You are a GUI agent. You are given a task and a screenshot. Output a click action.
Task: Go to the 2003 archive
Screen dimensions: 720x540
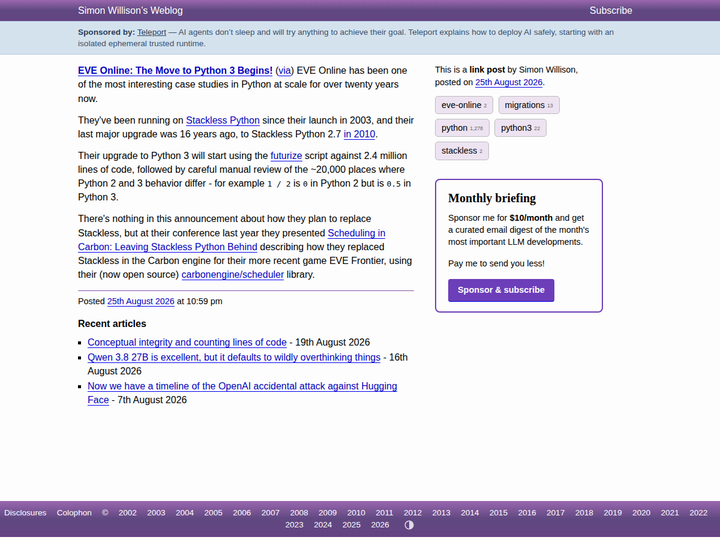pos(156,513)
